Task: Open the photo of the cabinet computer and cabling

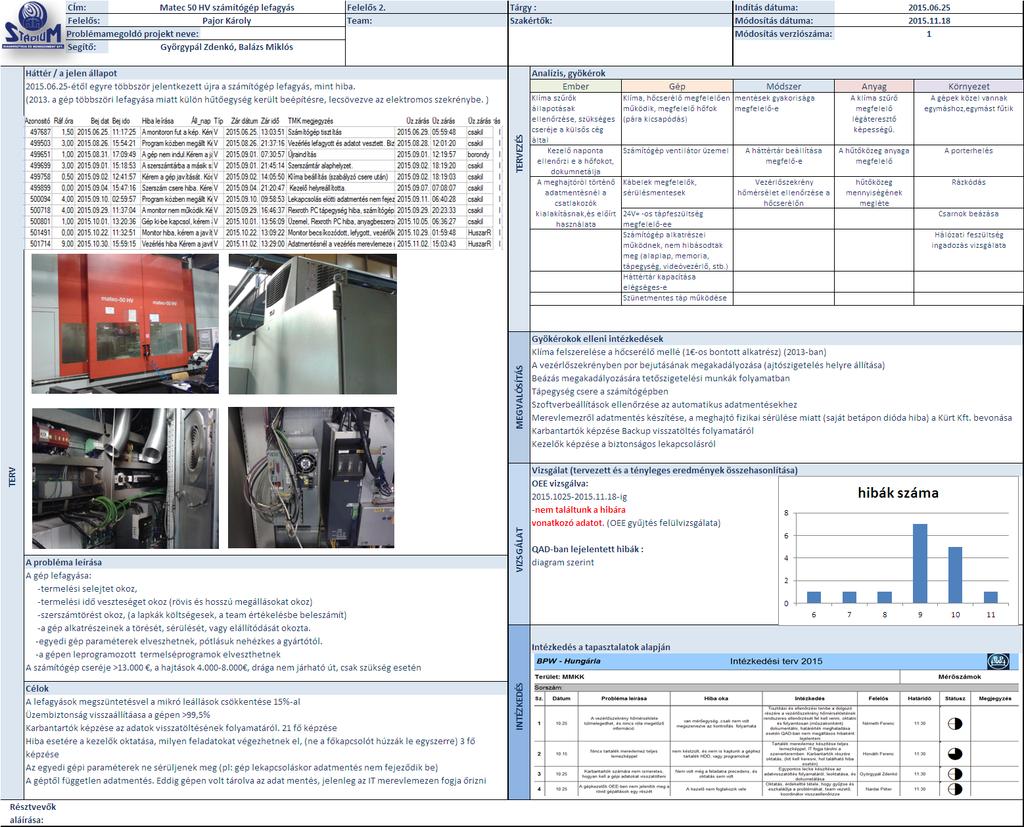Action: 311,478
